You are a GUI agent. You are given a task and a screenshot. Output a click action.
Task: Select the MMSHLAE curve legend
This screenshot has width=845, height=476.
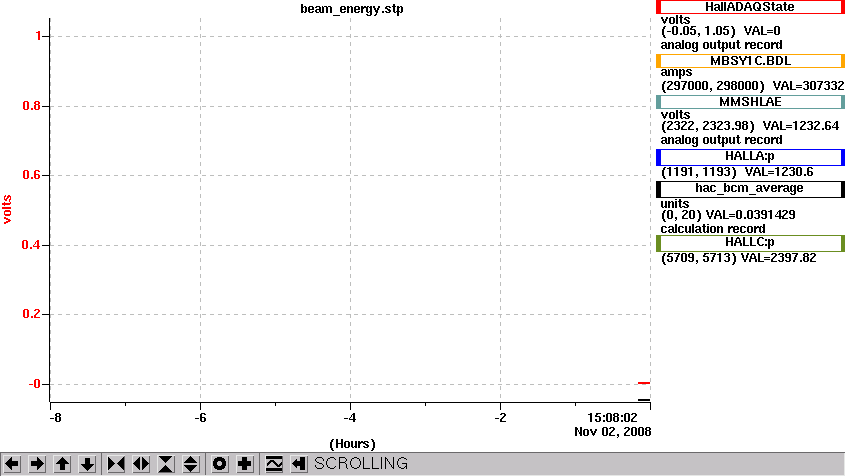[x=750, y=102]
